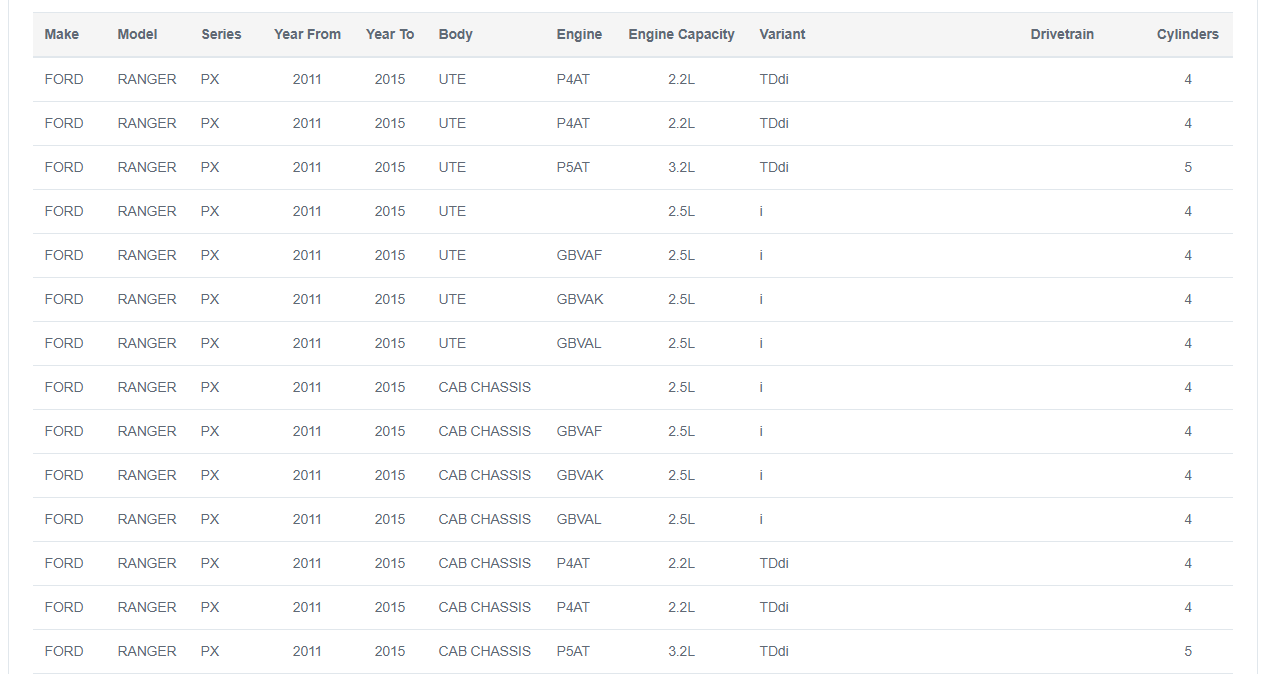Click PX series in UTE GBVAF row
The width and height of the screenshot is (1261, 674).
coord(210,255)
